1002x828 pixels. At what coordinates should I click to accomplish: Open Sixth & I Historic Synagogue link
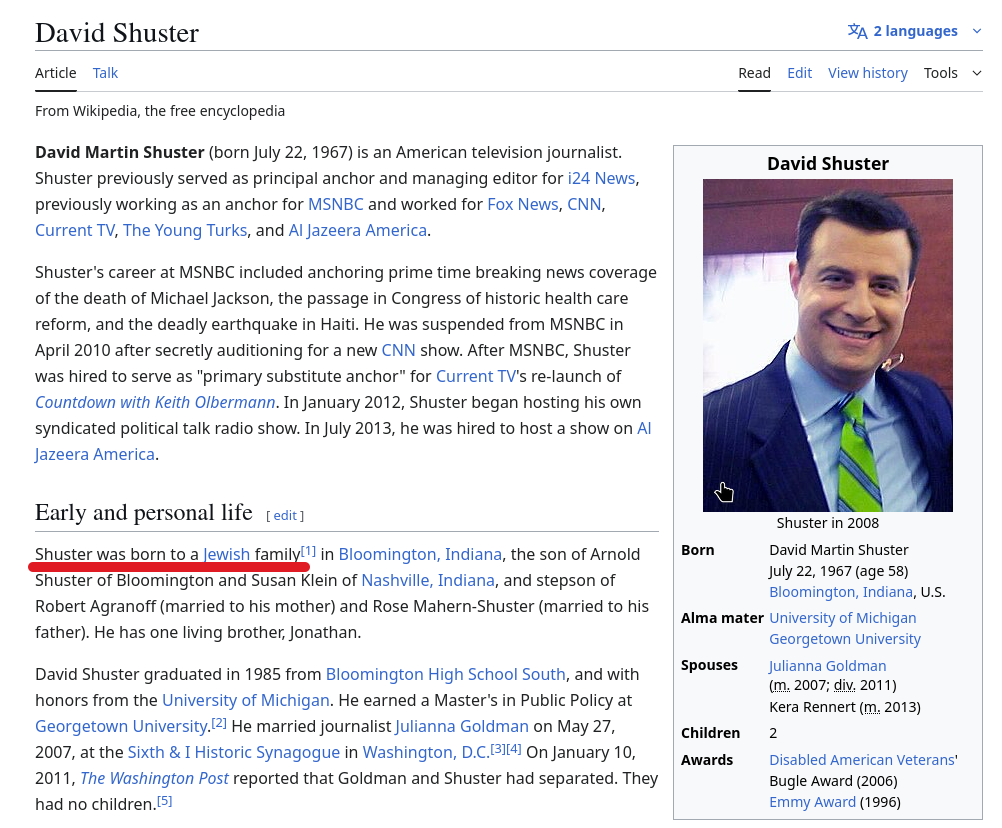click(233, 753)
